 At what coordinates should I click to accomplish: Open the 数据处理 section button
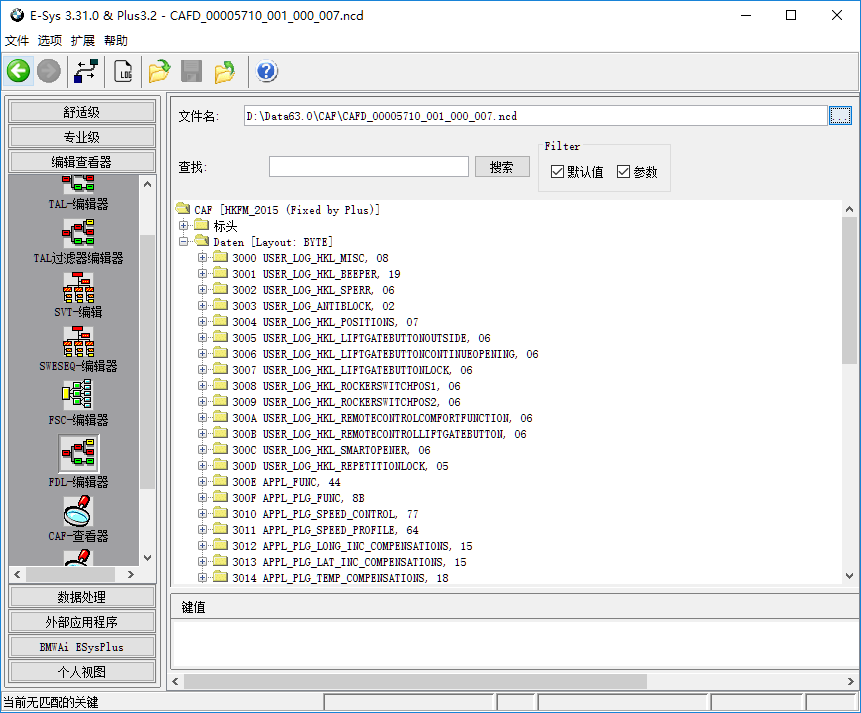tap(82, 597)
